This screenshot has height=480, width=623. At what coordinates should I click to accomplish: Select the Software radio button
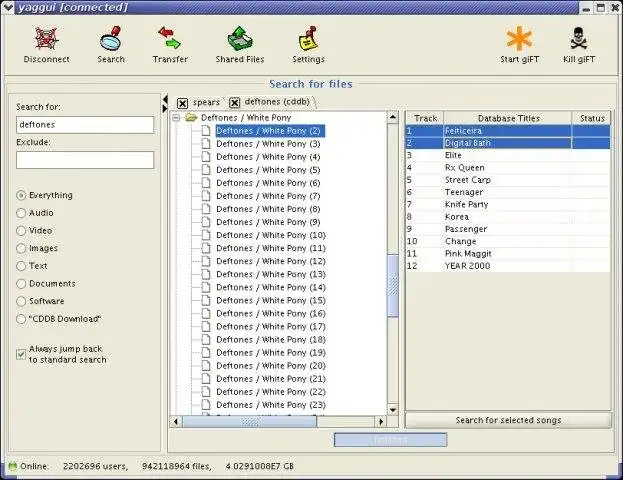(x=21, y=301)
